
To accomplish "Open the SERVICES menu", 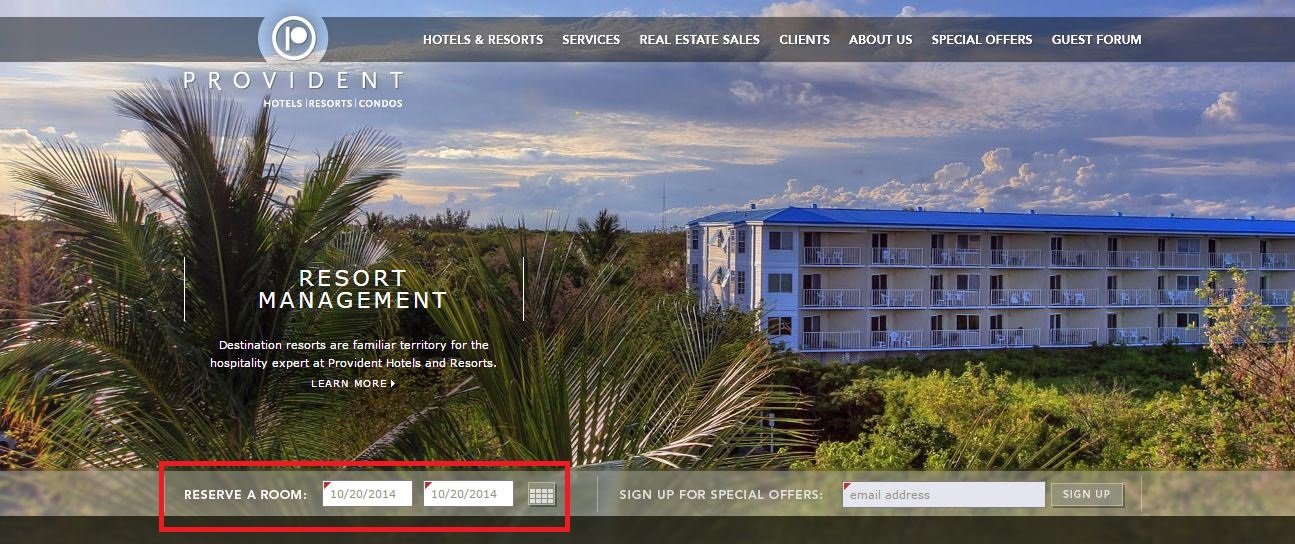I will (x=591, y=40).
